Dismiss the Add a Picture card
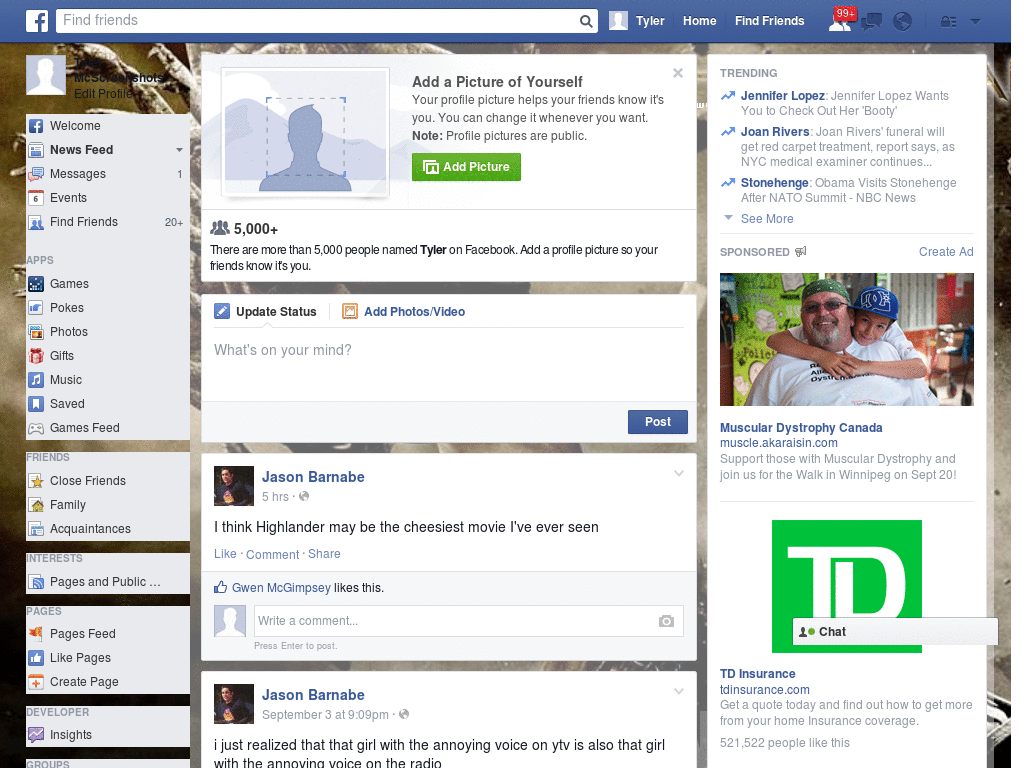 (x=678, y=73)
